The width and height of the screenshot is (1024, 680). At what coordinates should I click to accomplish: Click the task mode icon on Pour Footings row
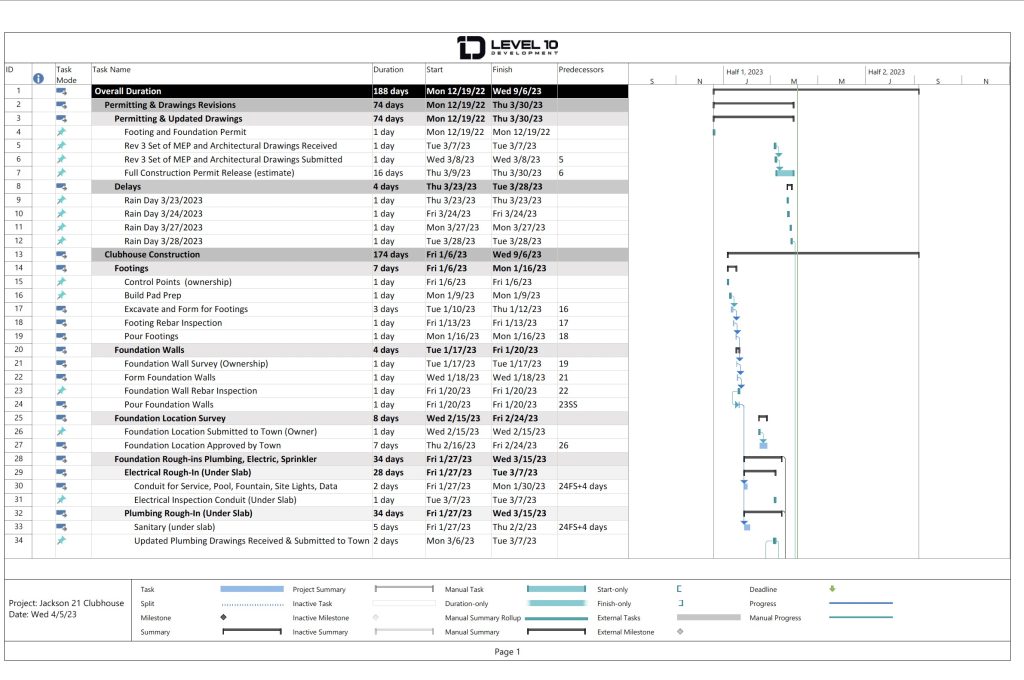[x=61, y=336]
